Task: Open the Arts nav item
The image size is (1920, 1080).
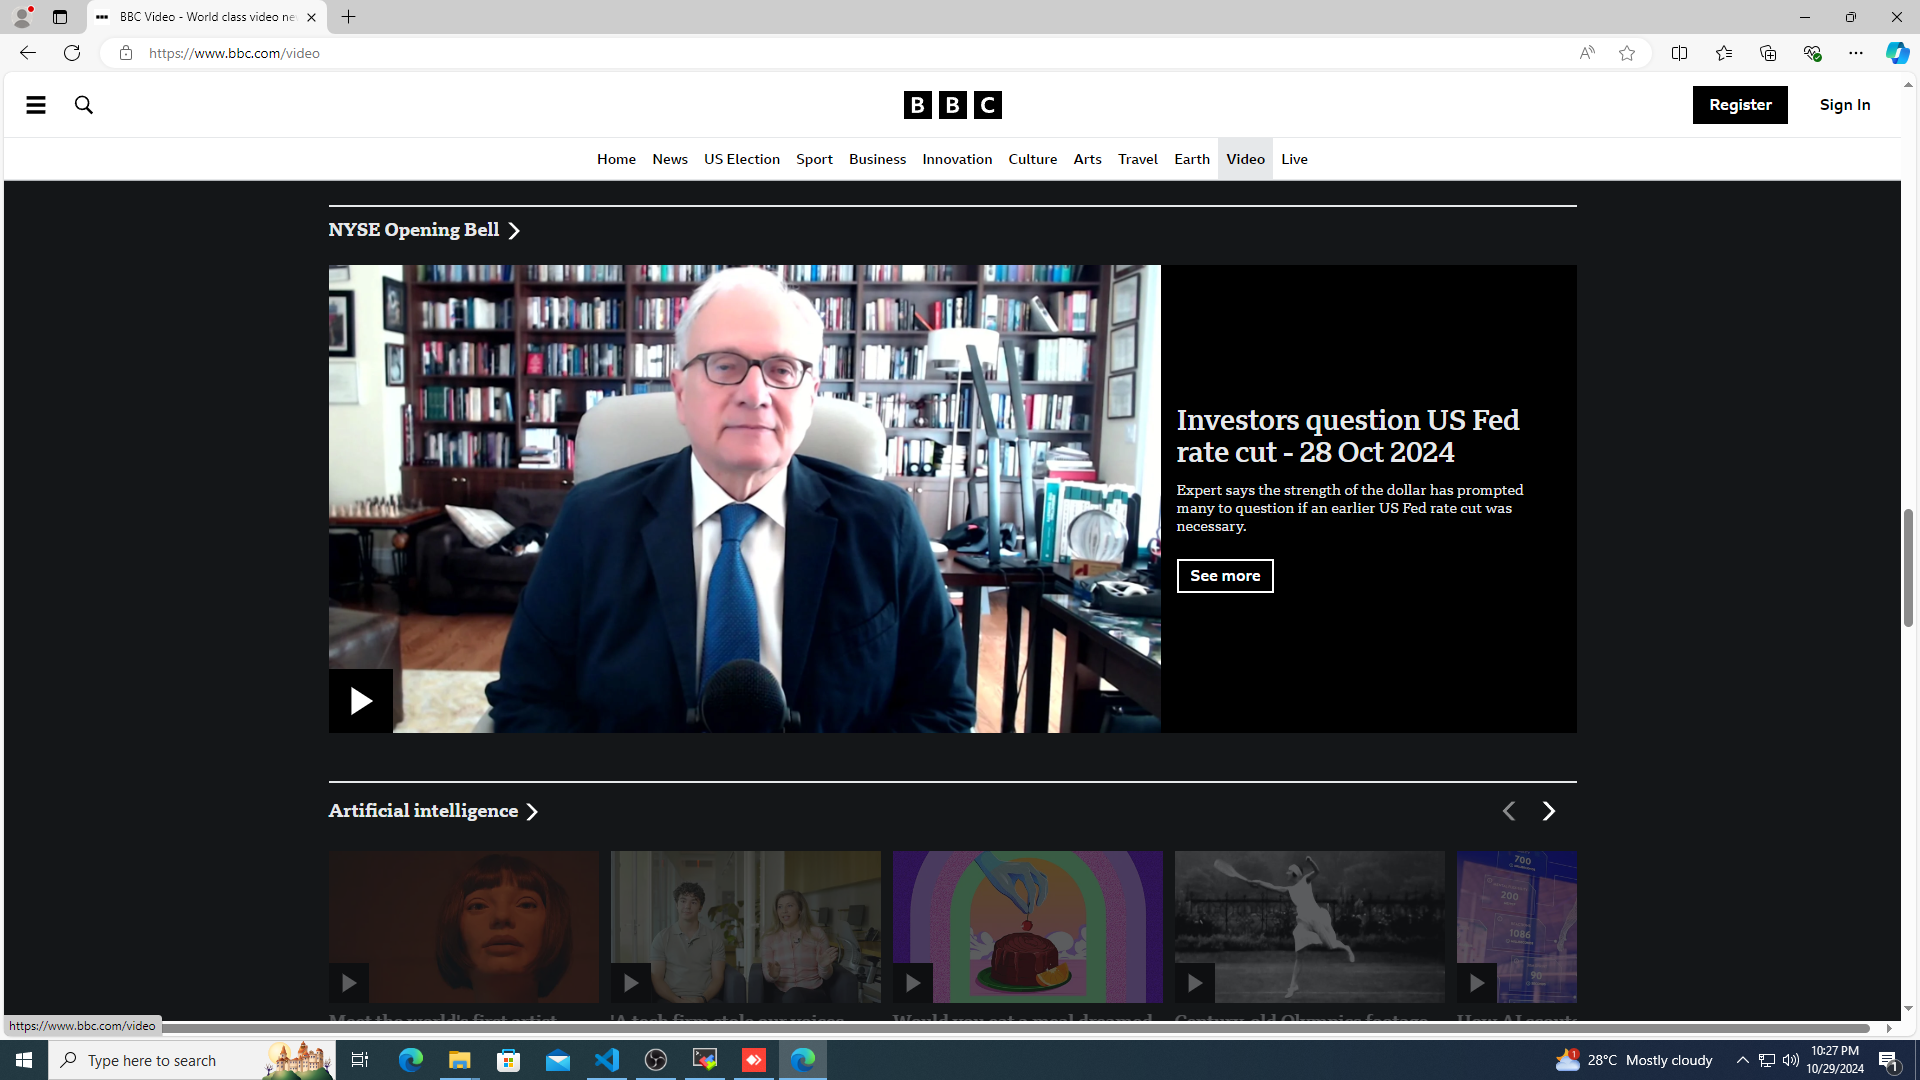Action: coord(1087,159)
